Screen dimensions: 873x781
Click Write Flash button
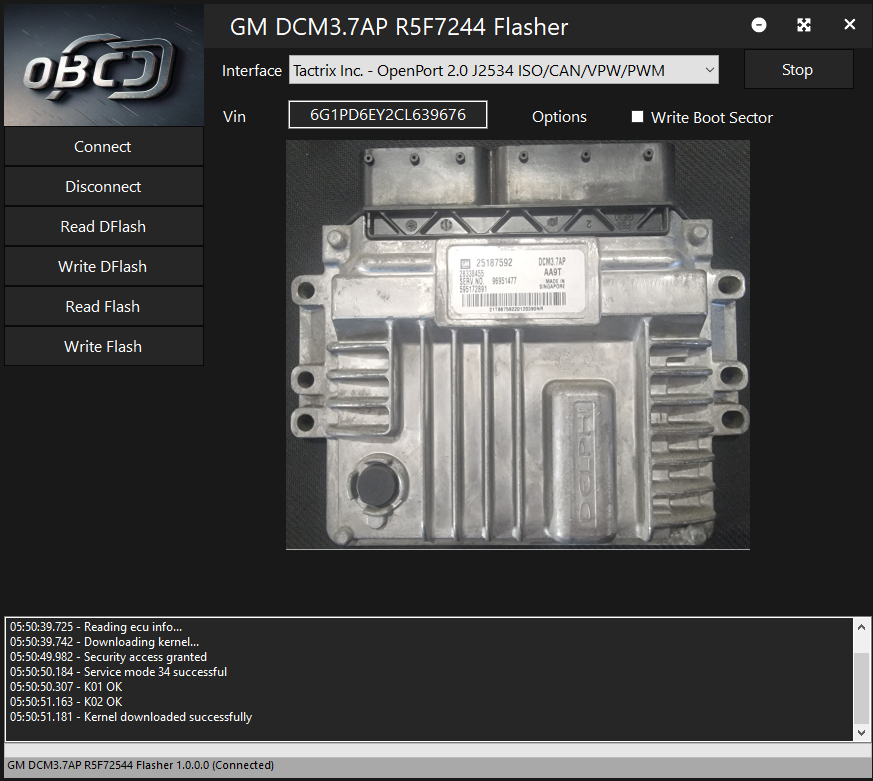click(x=103, y=346)
